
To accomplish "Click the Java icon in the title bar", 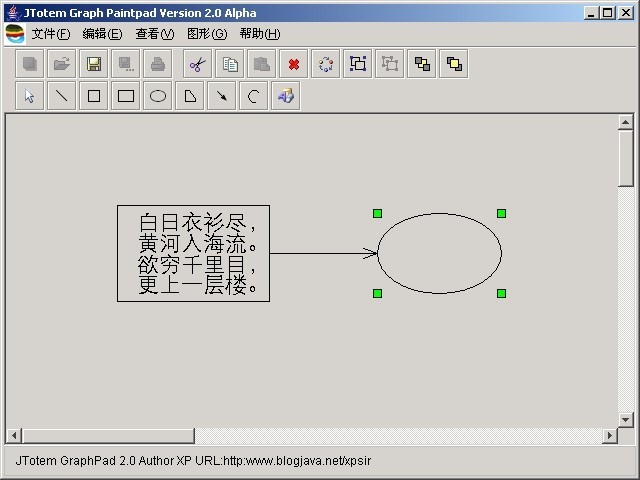I will [13, 13].
